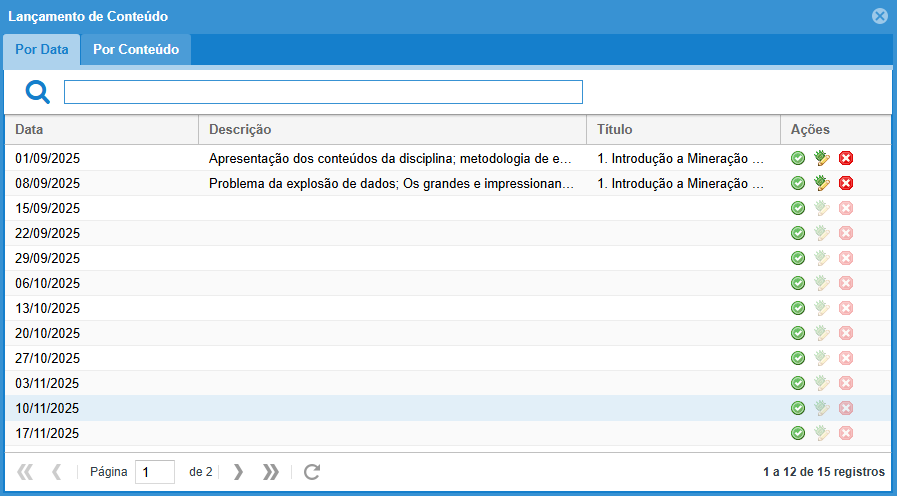
Task: Focus the search text field
Action: point(323,93)
